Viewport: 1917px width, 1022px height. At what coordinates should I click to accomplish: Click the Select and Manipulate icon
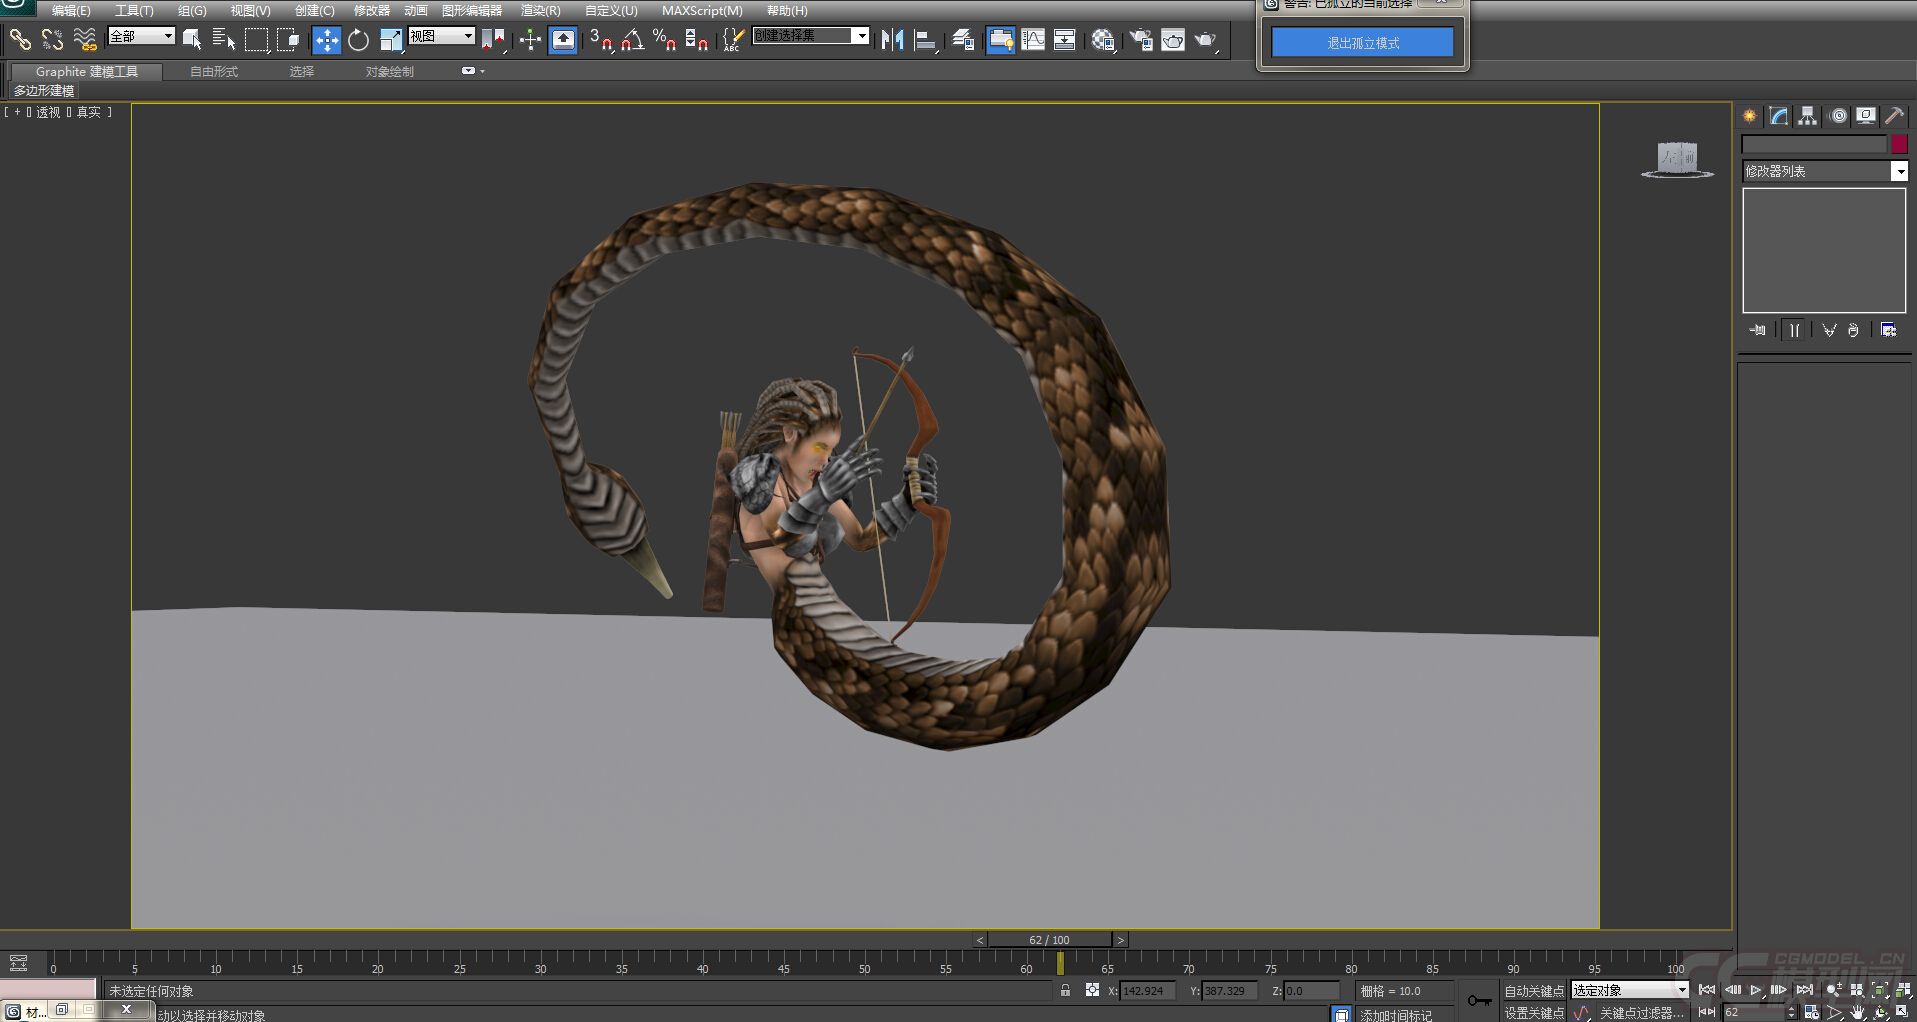pyautogui.click(x=530, y=40)
